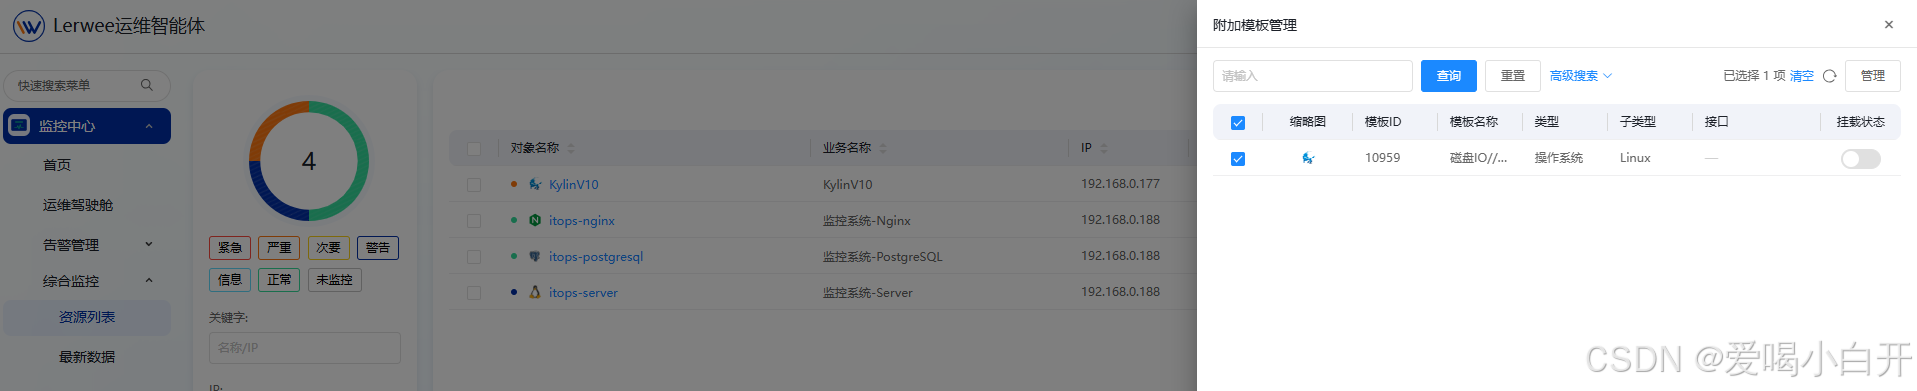
Task: Filter by the 紧急 severity tag
Action: tap(230, 248)
